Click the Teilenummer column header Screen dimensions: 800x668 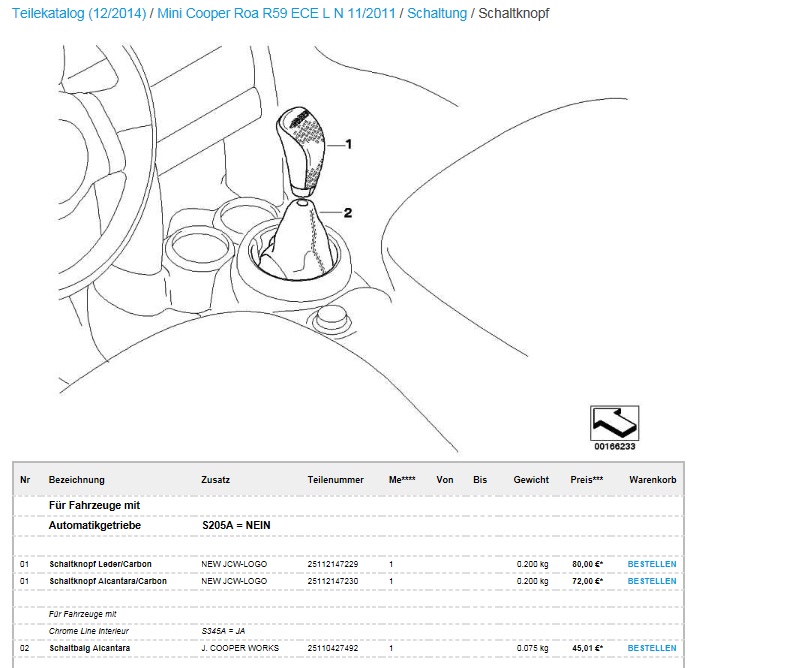pyautogui.click(x=335, y=480)
